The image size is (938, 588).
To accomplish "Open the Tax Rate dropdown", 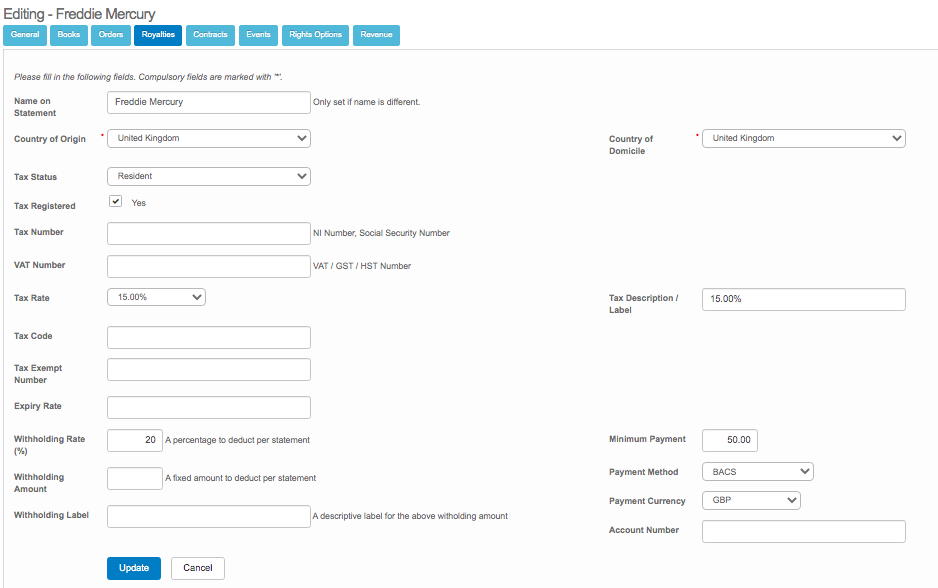I will click(156, 297).
